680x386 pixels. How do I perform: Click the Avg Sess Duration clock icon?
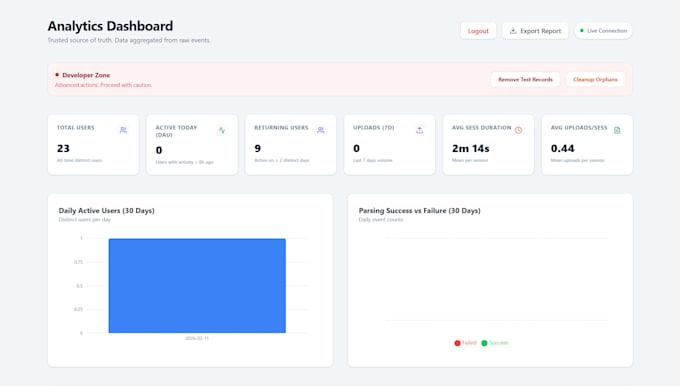point(518,130)
